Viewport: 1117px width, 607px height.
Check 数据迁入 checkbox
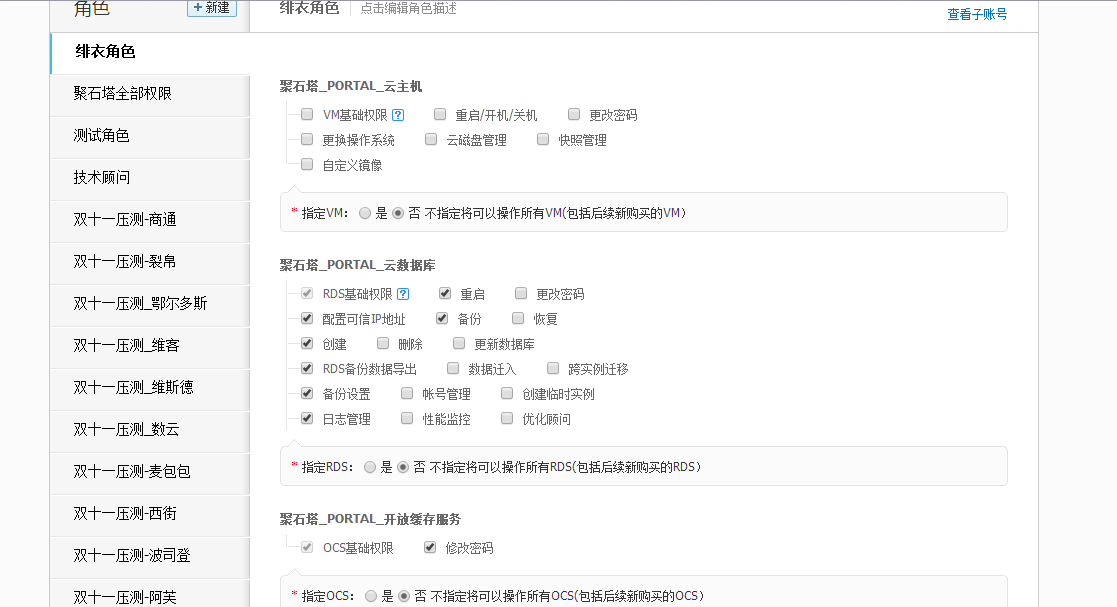click(x=452, y=368)
